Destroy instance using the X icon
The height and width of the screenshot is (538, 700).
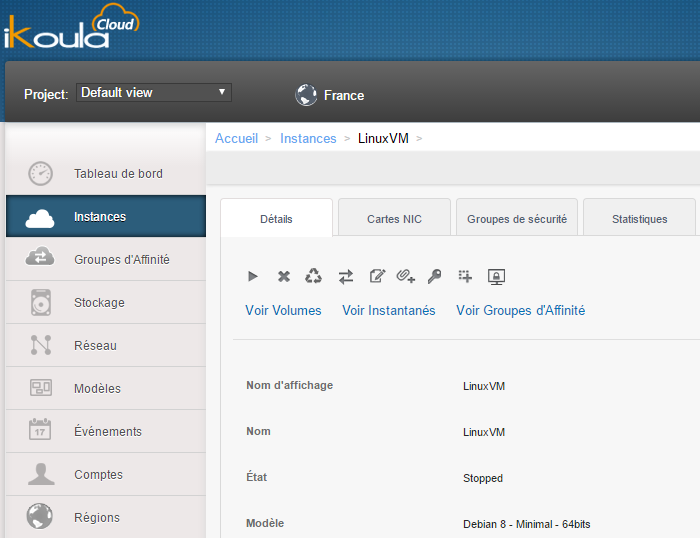[284, 276]
